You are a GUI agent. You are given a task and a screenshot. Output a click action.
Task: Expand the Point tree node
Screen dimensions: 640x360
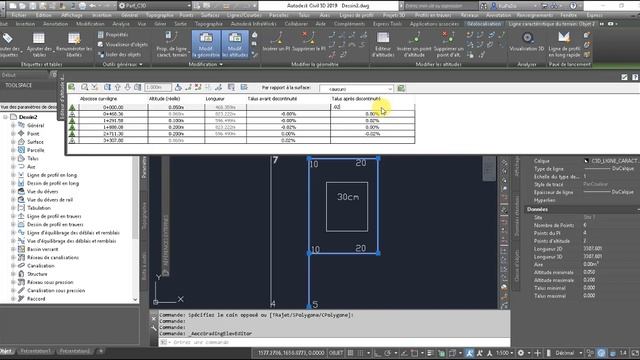pos(13,133)
